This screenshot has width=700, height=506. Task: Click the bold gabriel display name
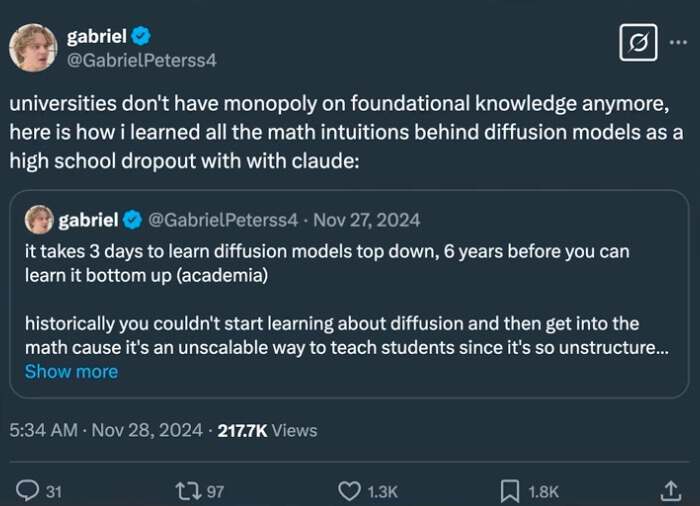pos(96,37)
